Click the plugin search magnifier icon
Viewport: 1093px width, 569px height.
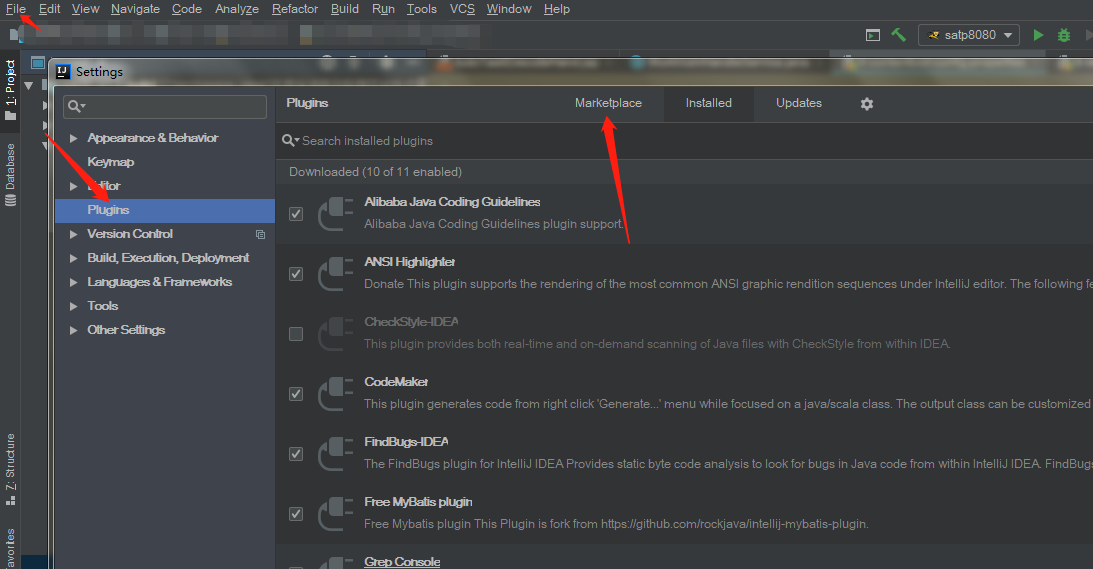click(289, 141)
